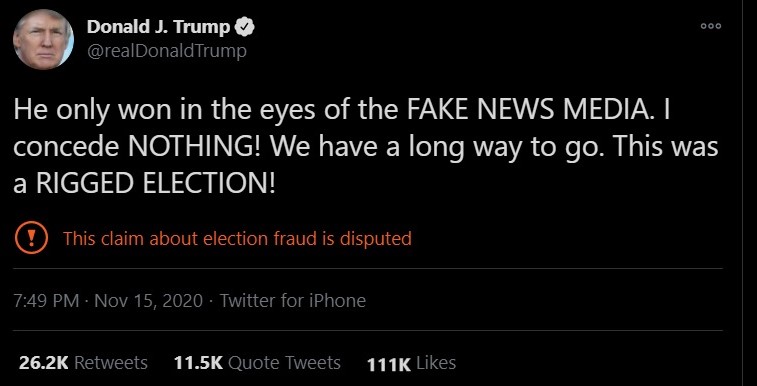Click the vertical bar on the right edge
The height and width of the screenshot is (386, 757).
pos(742,193)
